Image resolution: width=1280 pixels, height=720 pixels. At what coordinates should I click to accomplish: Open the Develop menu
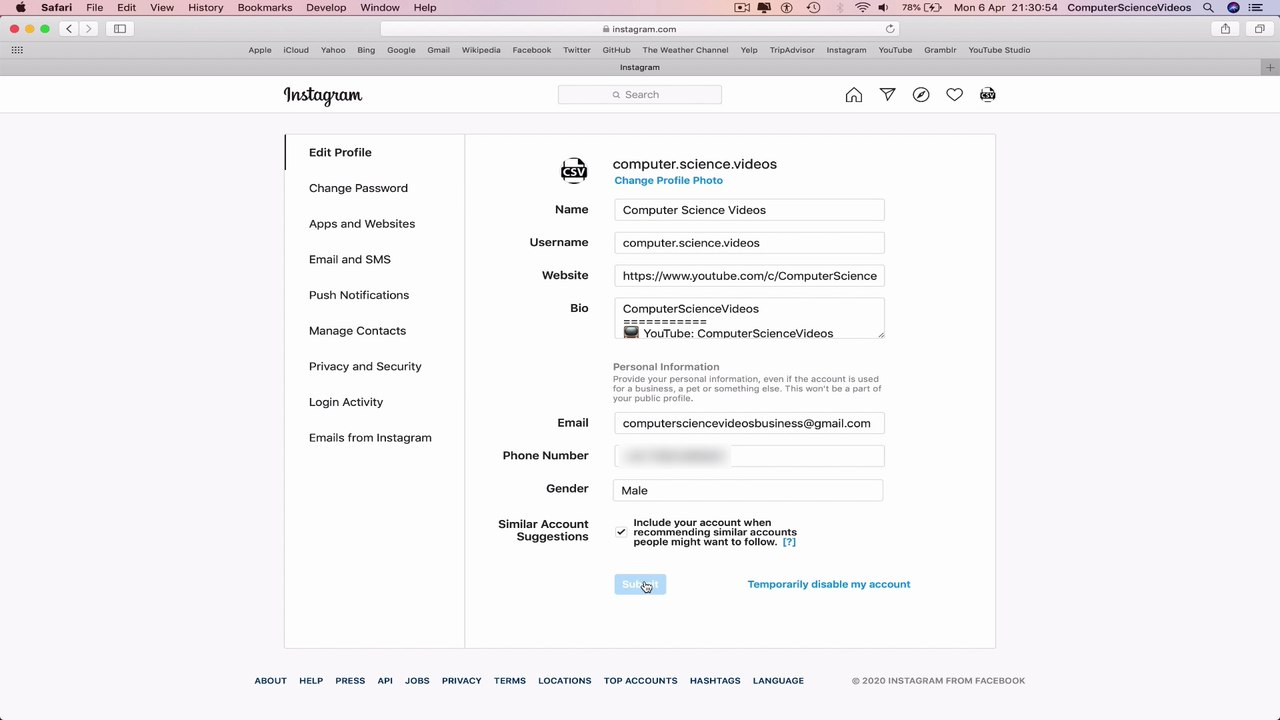[x=326, y=8]
